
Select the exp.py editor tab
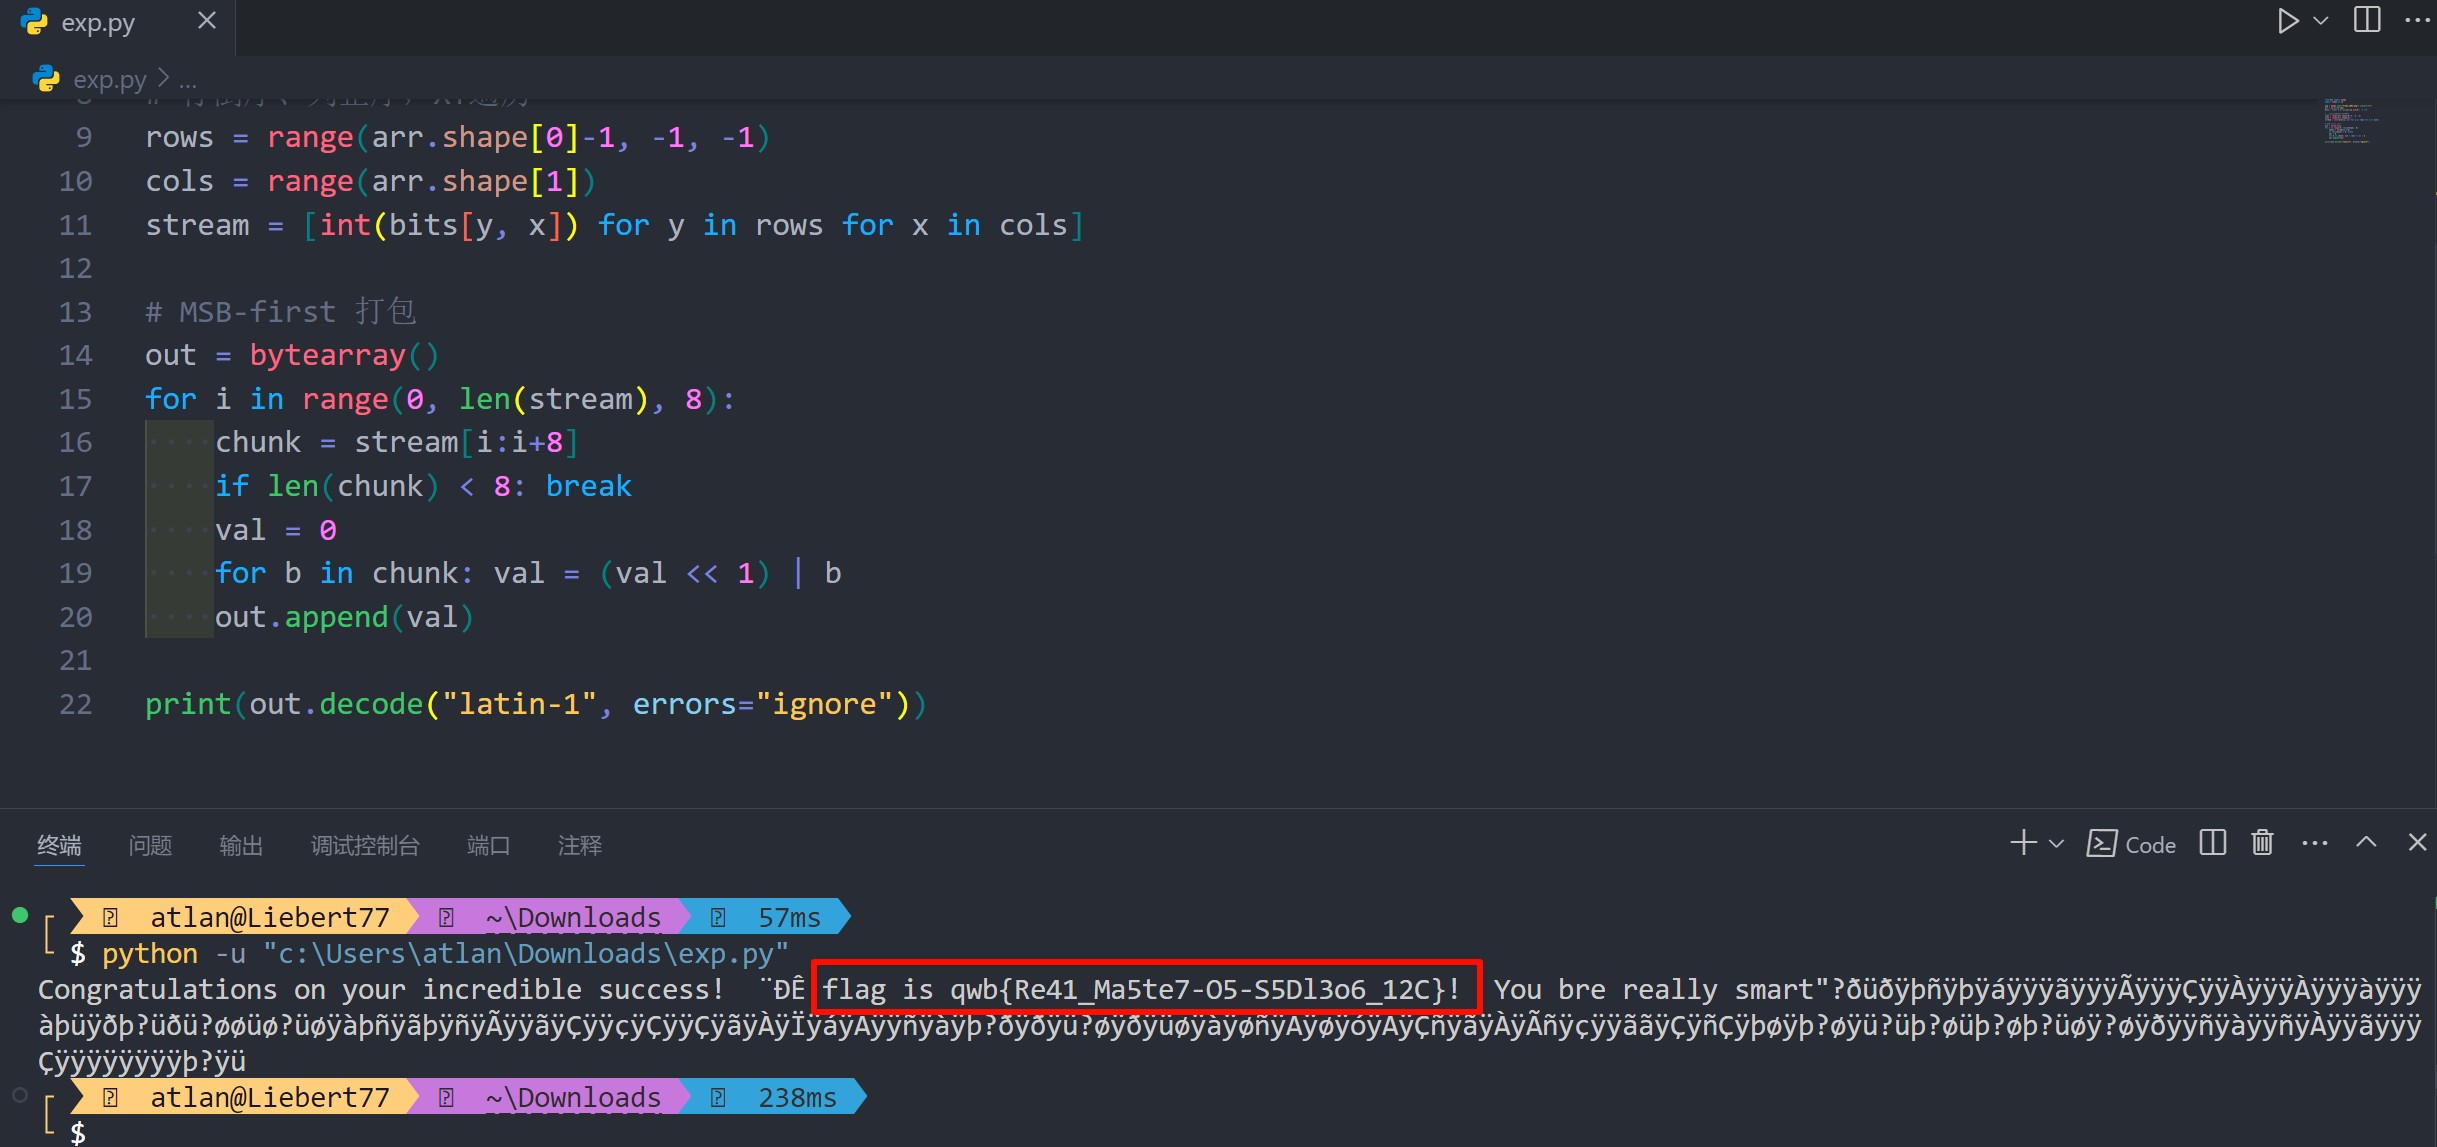(x=98, y=23)
